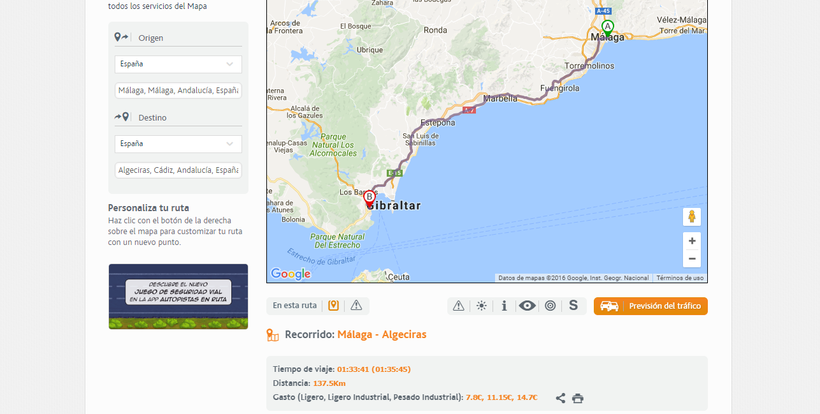Viewport: 820px width, 414px height.
Task: Share the route using share icon
Action: coord(561,398)
